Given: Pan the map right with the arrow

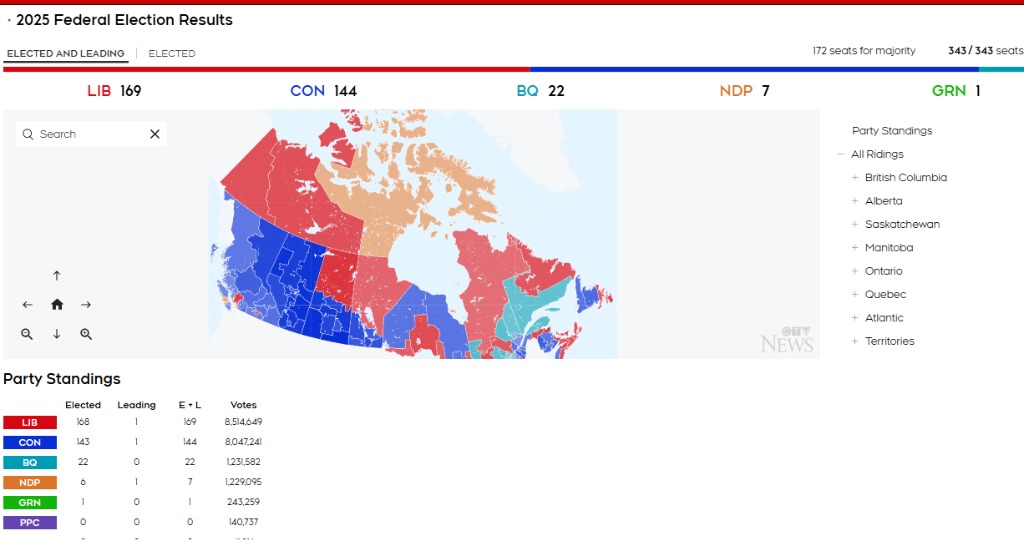Looking at the screenshot, I should pyautogui.click(x=86, y=304).
